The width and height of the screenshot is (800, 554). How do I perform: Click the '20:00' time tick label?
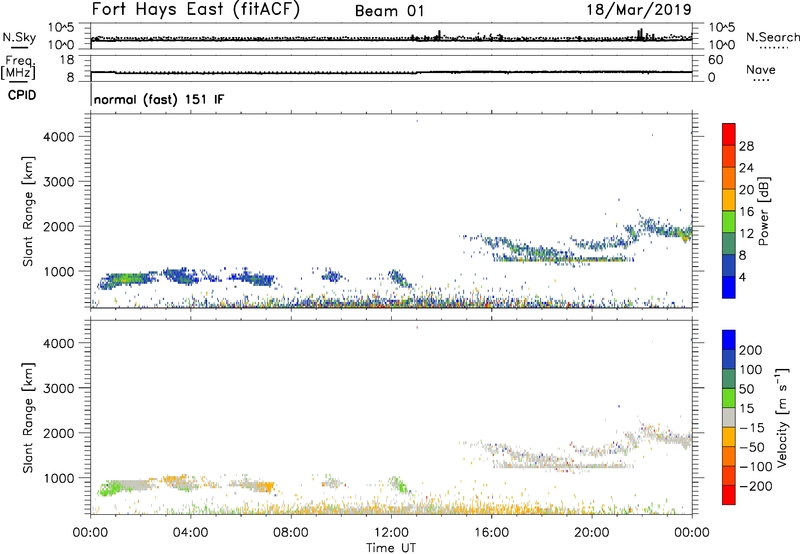tap(591, 533)
